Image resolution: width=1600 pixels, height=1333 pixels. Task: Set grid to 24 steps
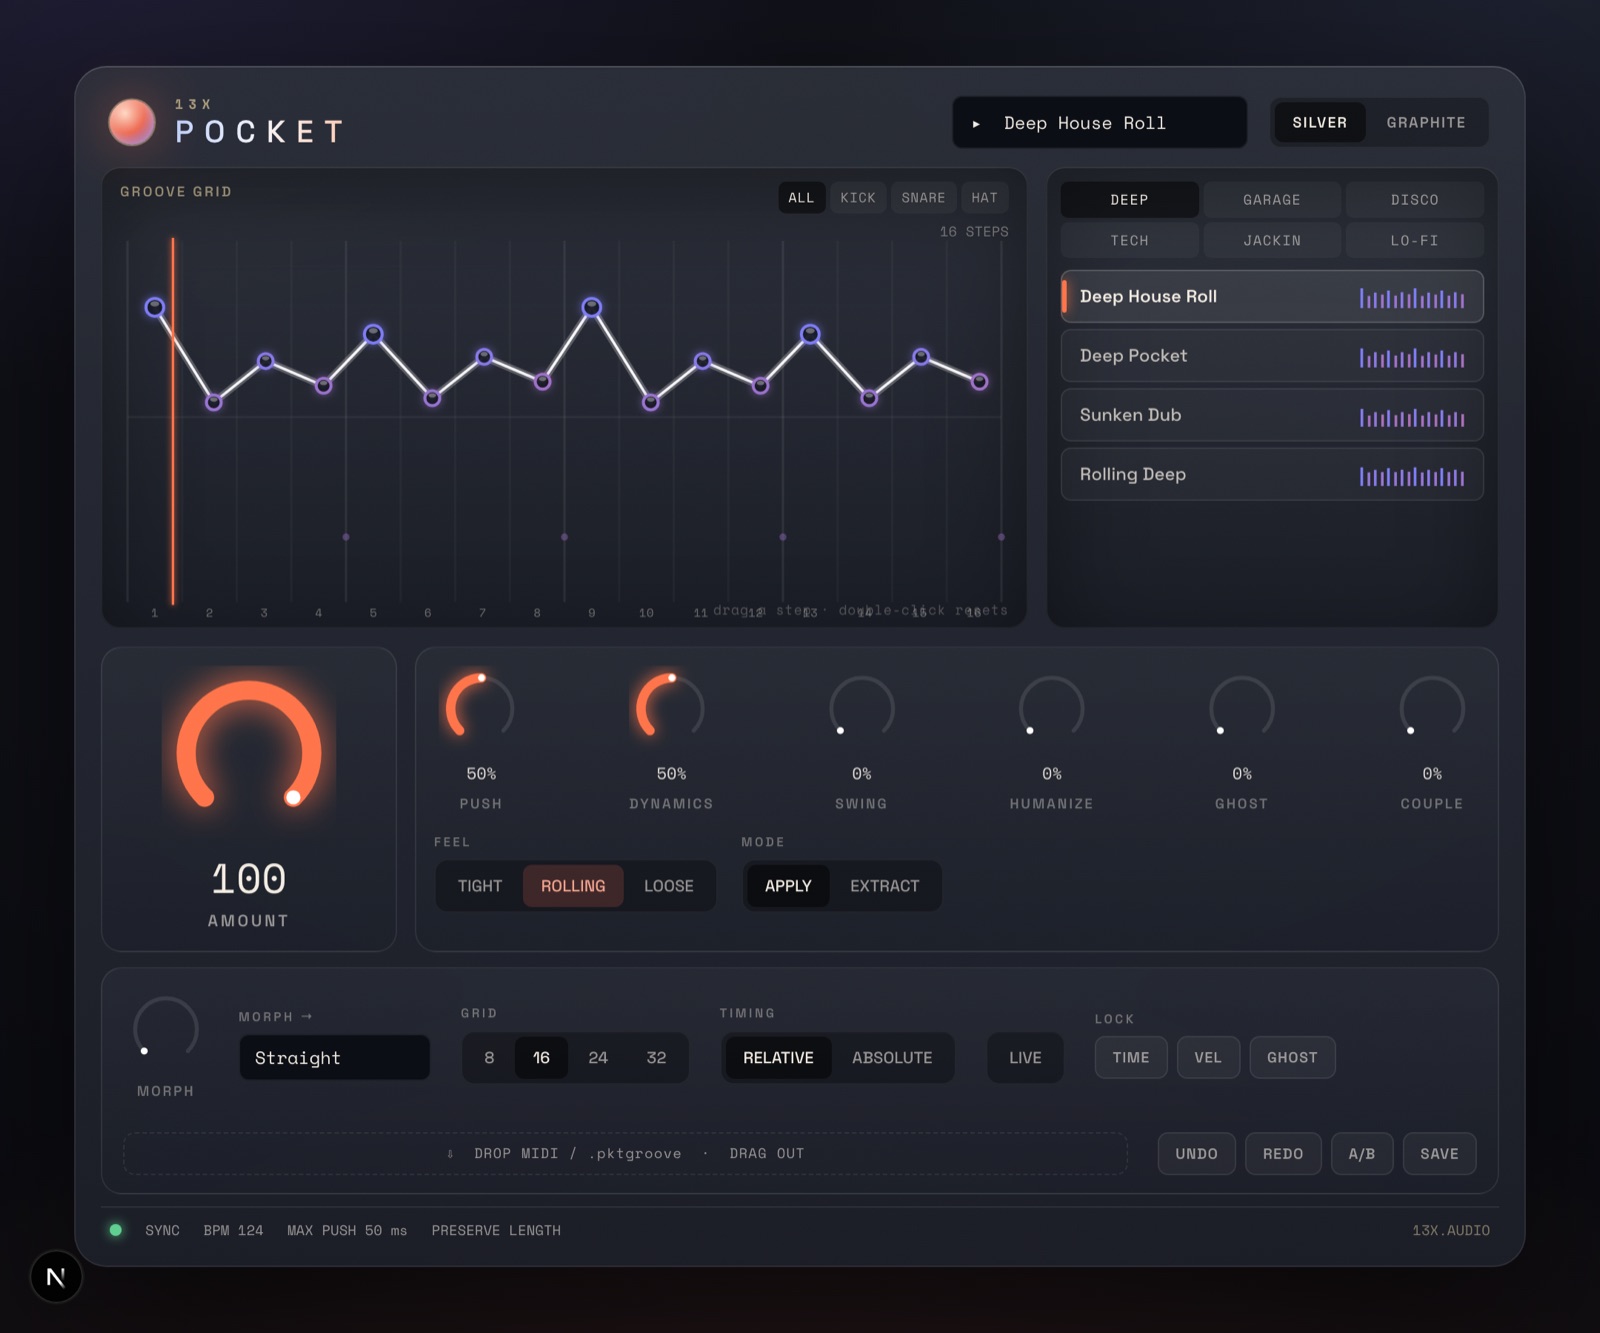[598, 1058]
